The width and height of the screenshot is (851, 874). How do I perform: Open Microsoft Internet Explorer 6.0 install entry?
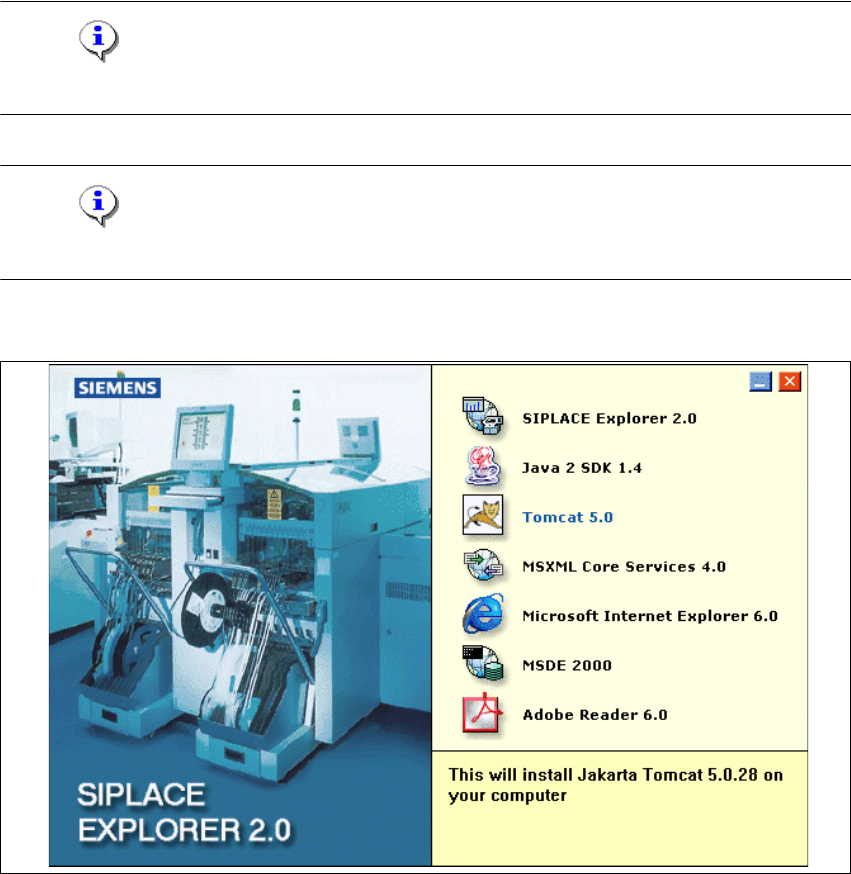[650, 616]
